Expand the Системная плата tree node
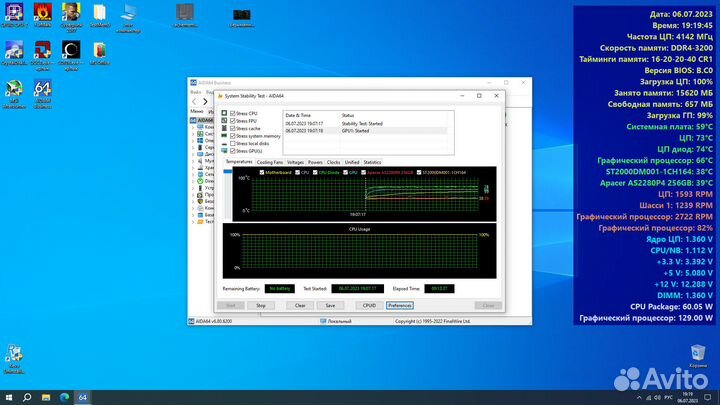Viewport: 720px width, 405px height. (193, 134)
